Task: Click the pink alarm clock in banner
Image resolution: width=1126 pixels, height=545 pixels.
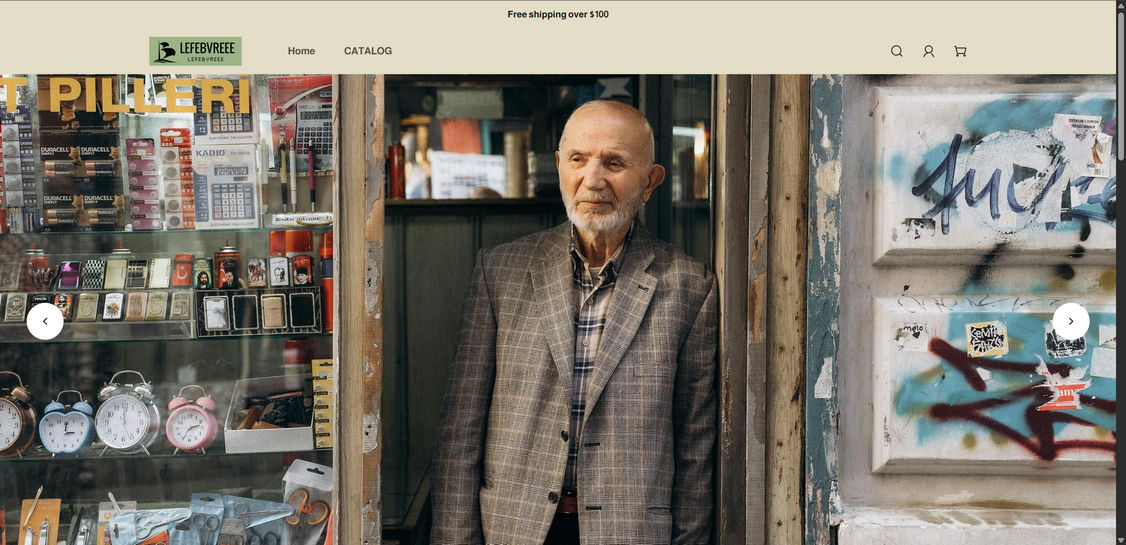Action: pyautogui.click(x=192, y=419)
